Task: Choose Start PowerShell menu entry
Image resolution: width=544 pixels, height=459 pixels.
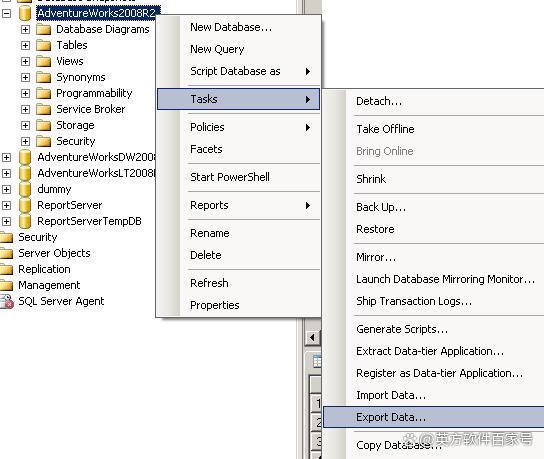Action: tap(238, 177)
